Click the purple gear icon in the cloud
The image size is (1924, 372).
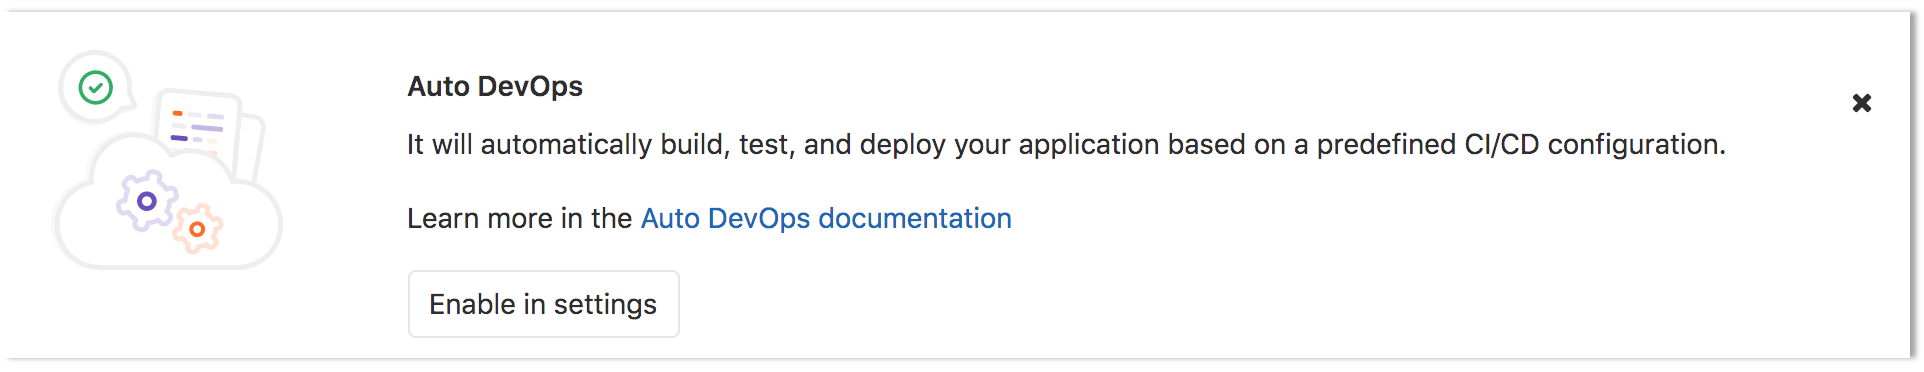point(147,201)
